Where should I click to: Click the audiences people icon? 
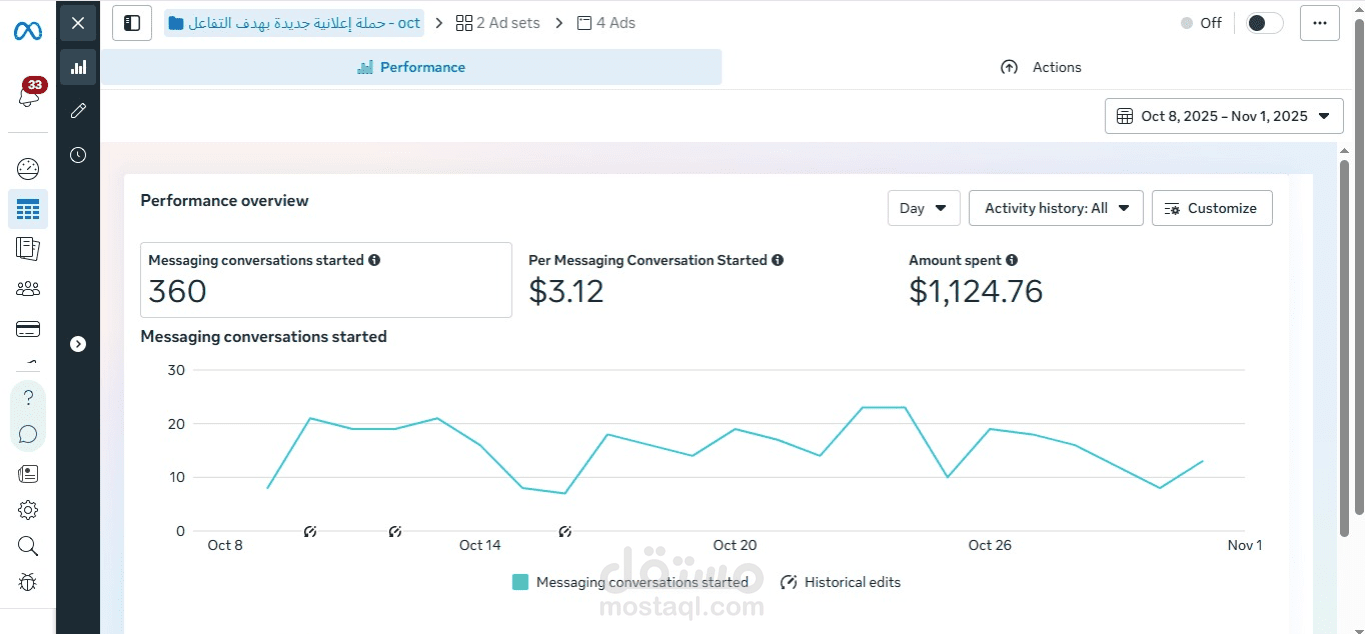tap(28, 289)
